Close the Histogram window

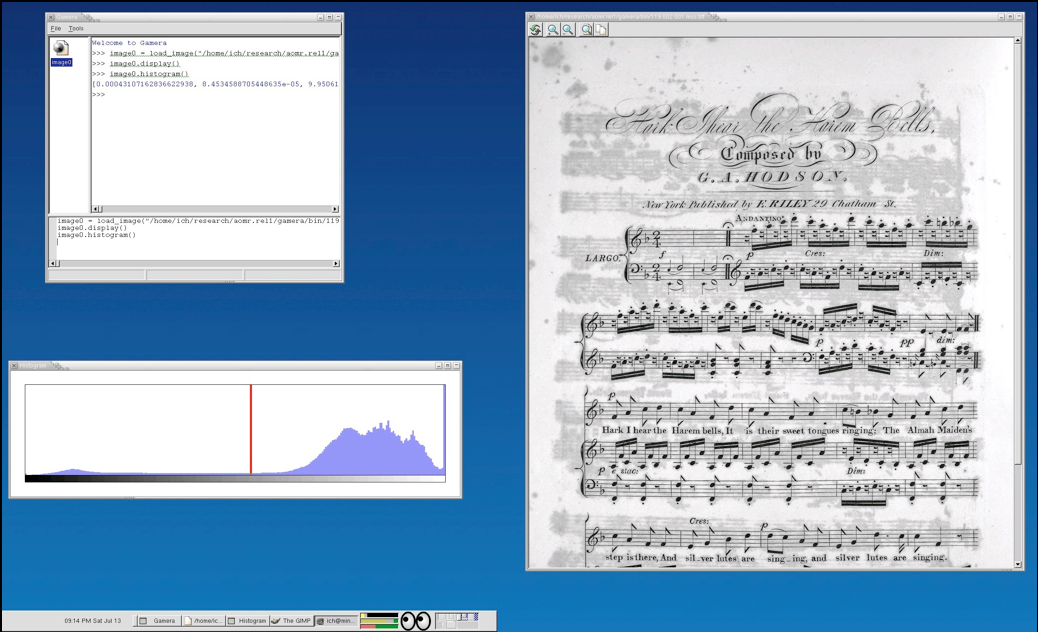pos(14,365)
